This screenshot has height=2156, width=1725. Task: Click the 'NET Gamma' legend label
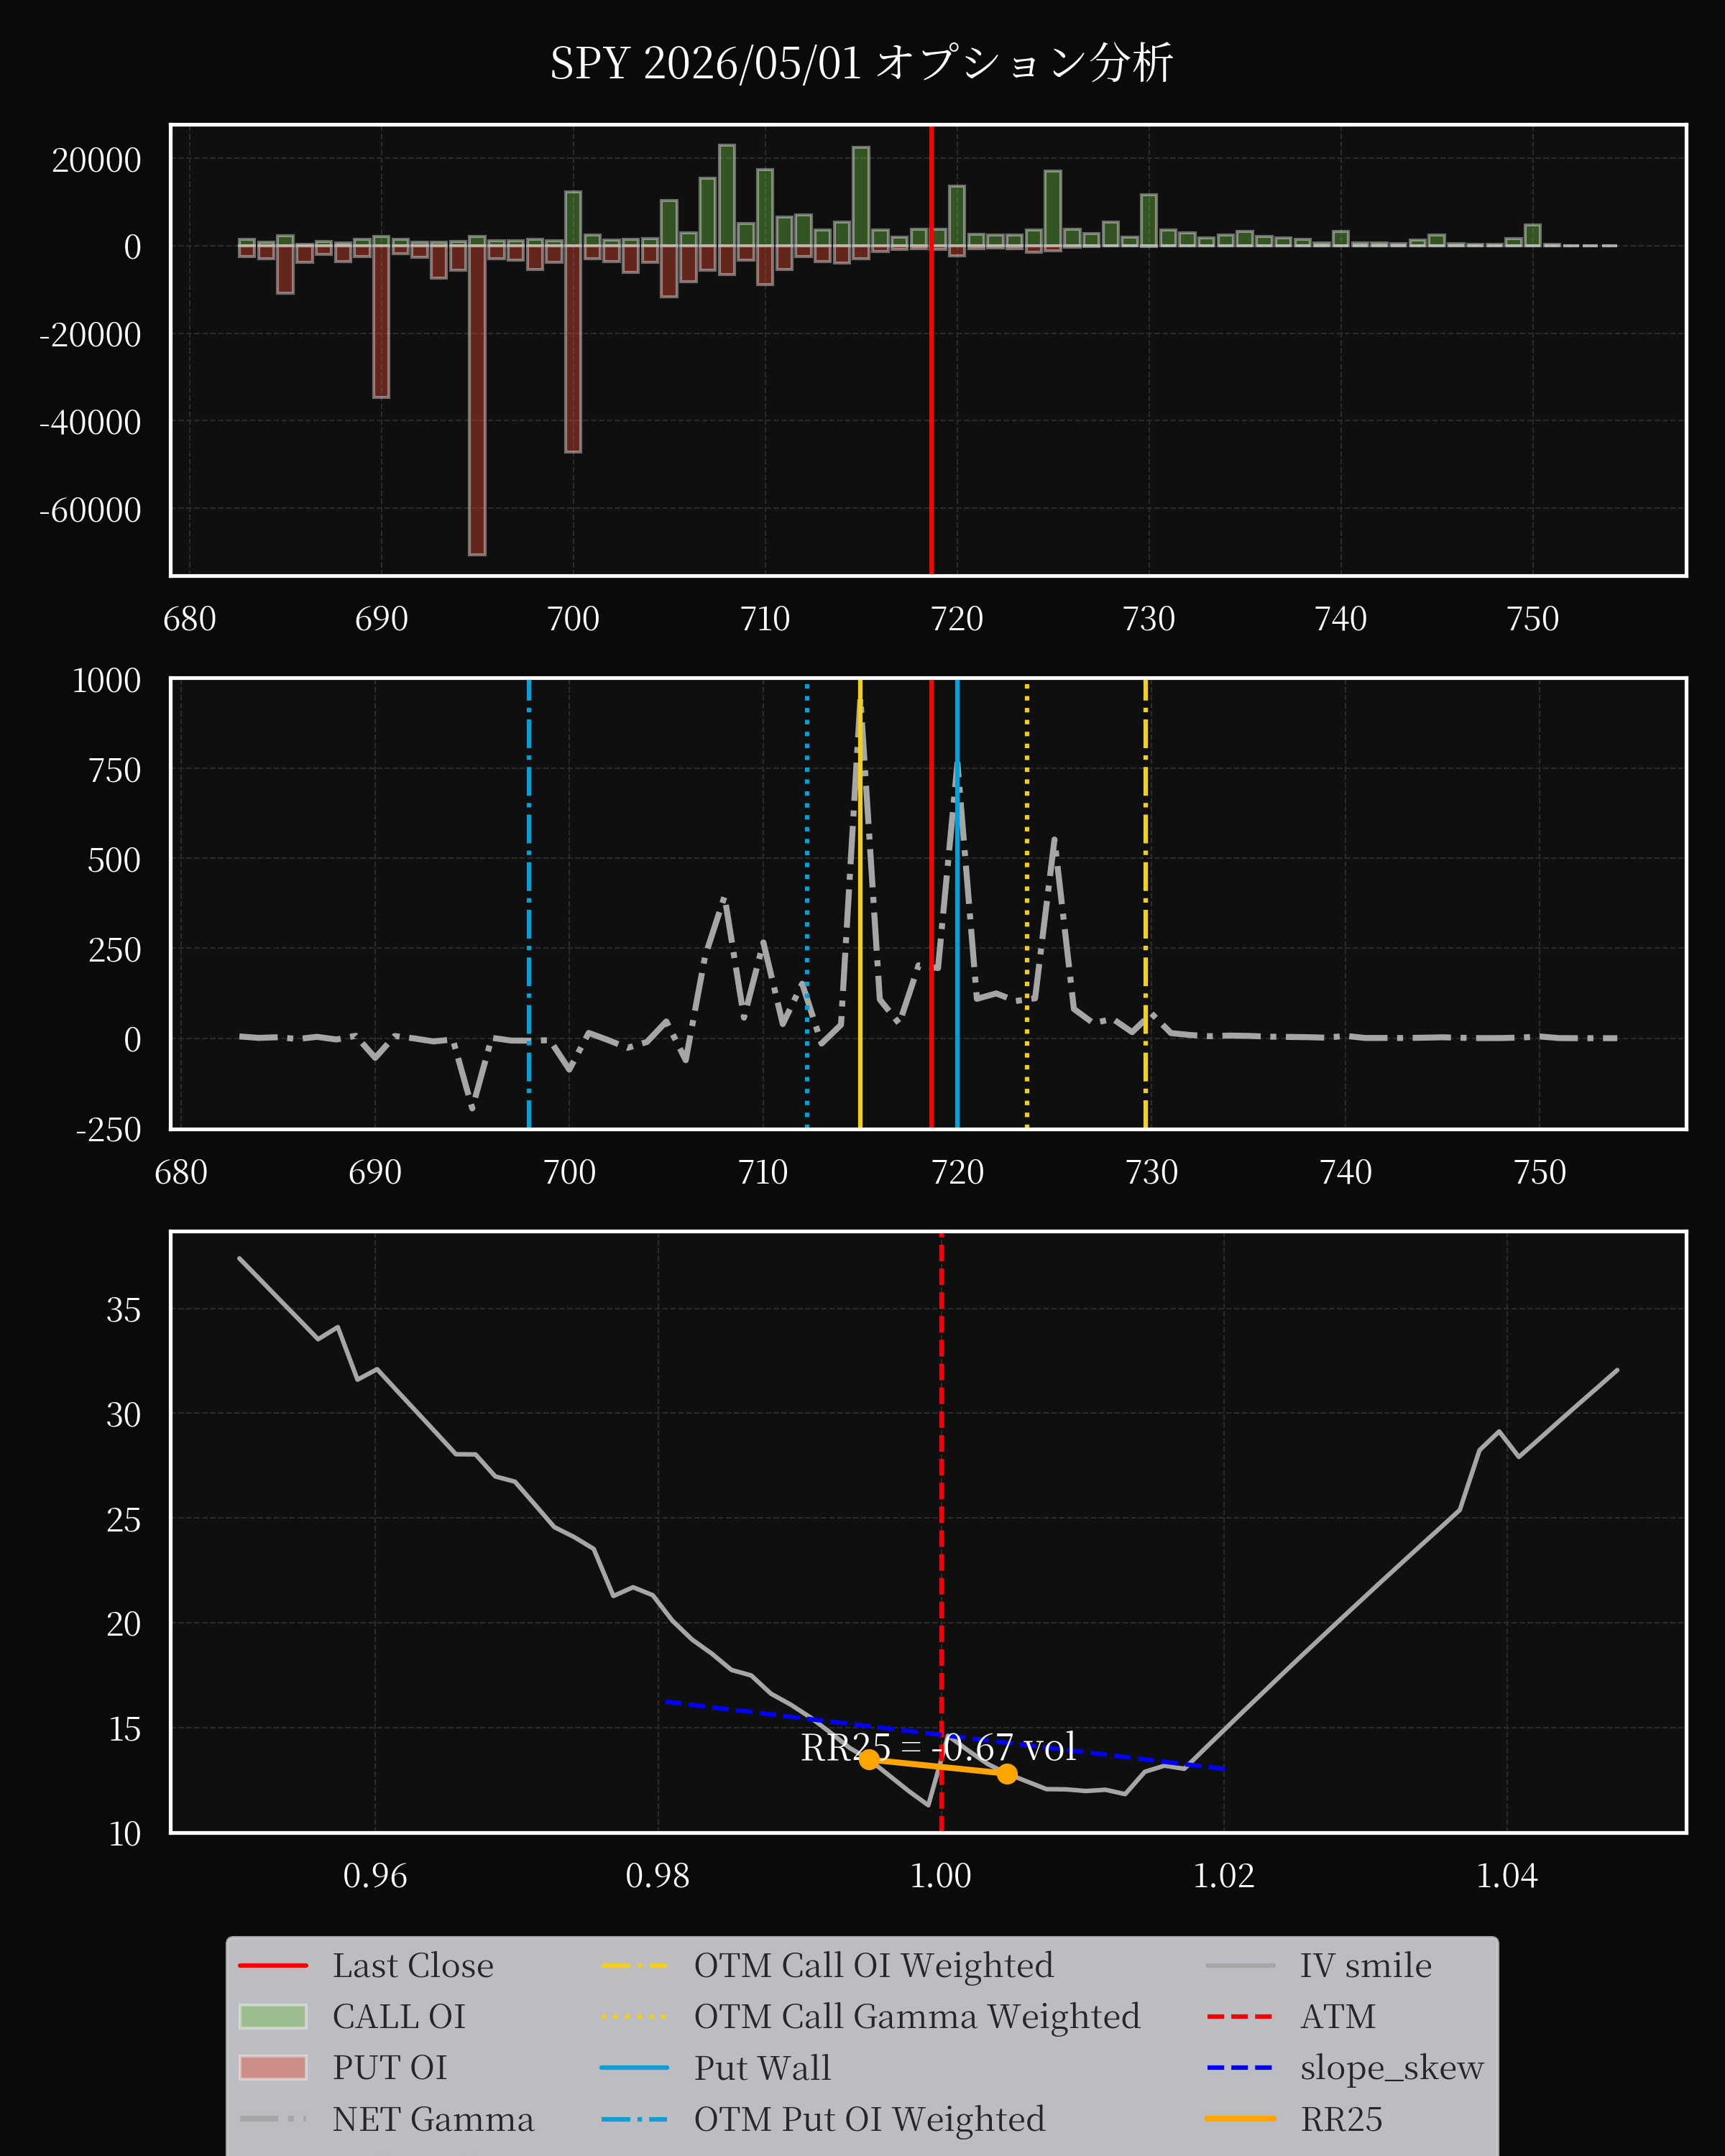tap(433, 2119)
